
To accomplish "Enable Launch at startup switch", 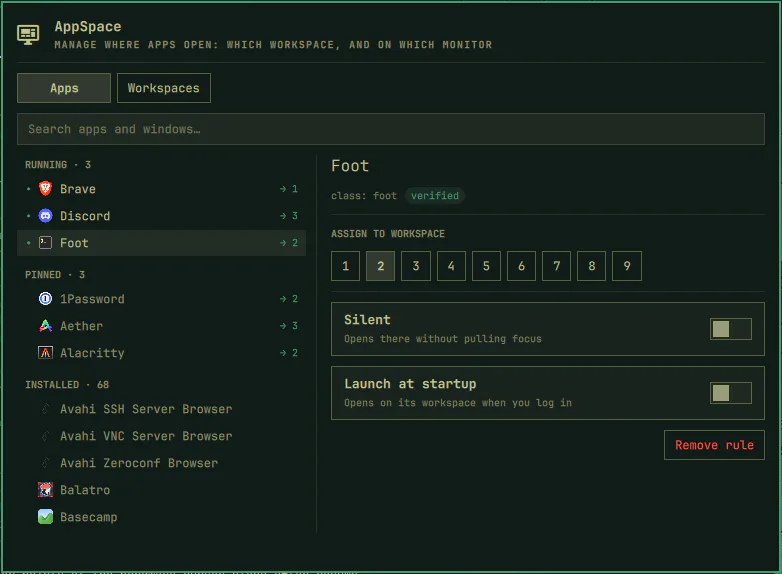I will (x=731, y=393).
